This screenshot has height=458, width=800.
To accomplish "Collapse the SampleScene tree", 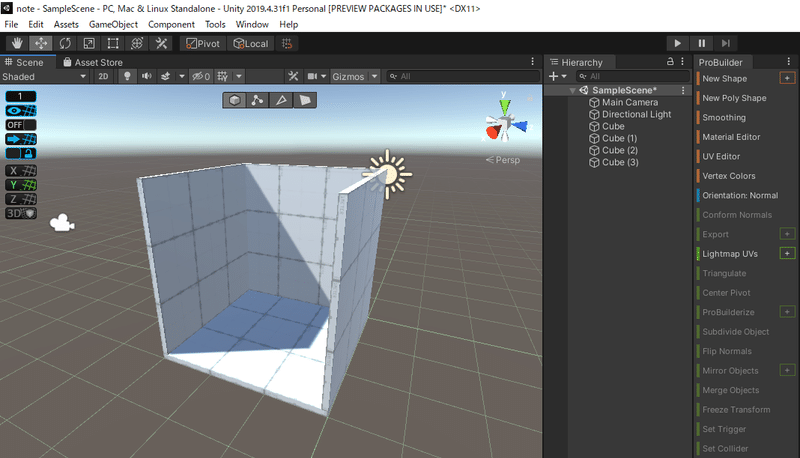I will 572,90.
